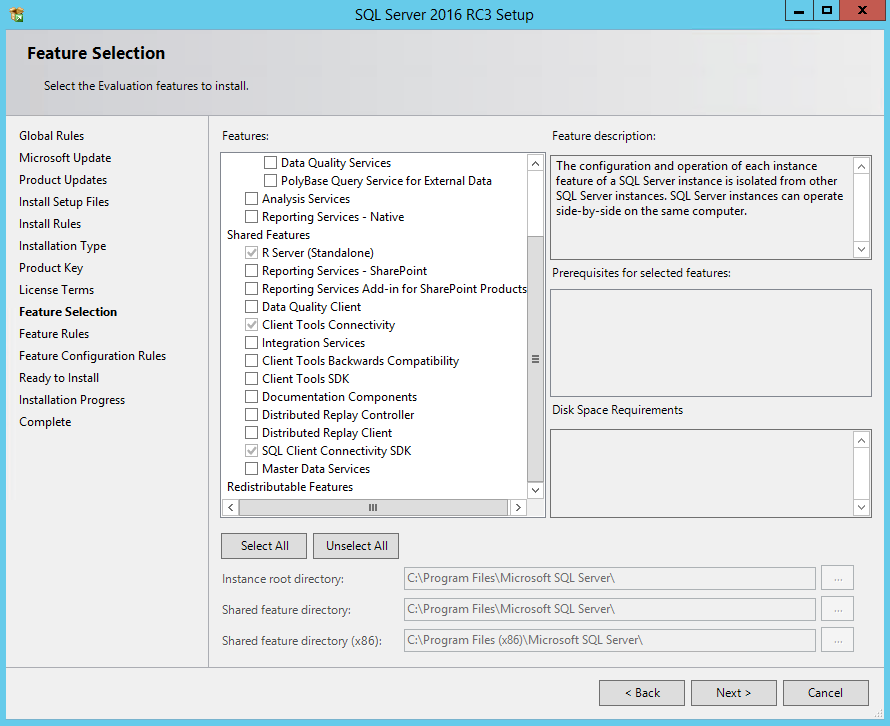
Task: Enable Master Data Services feature
Action: pos(251,469)
